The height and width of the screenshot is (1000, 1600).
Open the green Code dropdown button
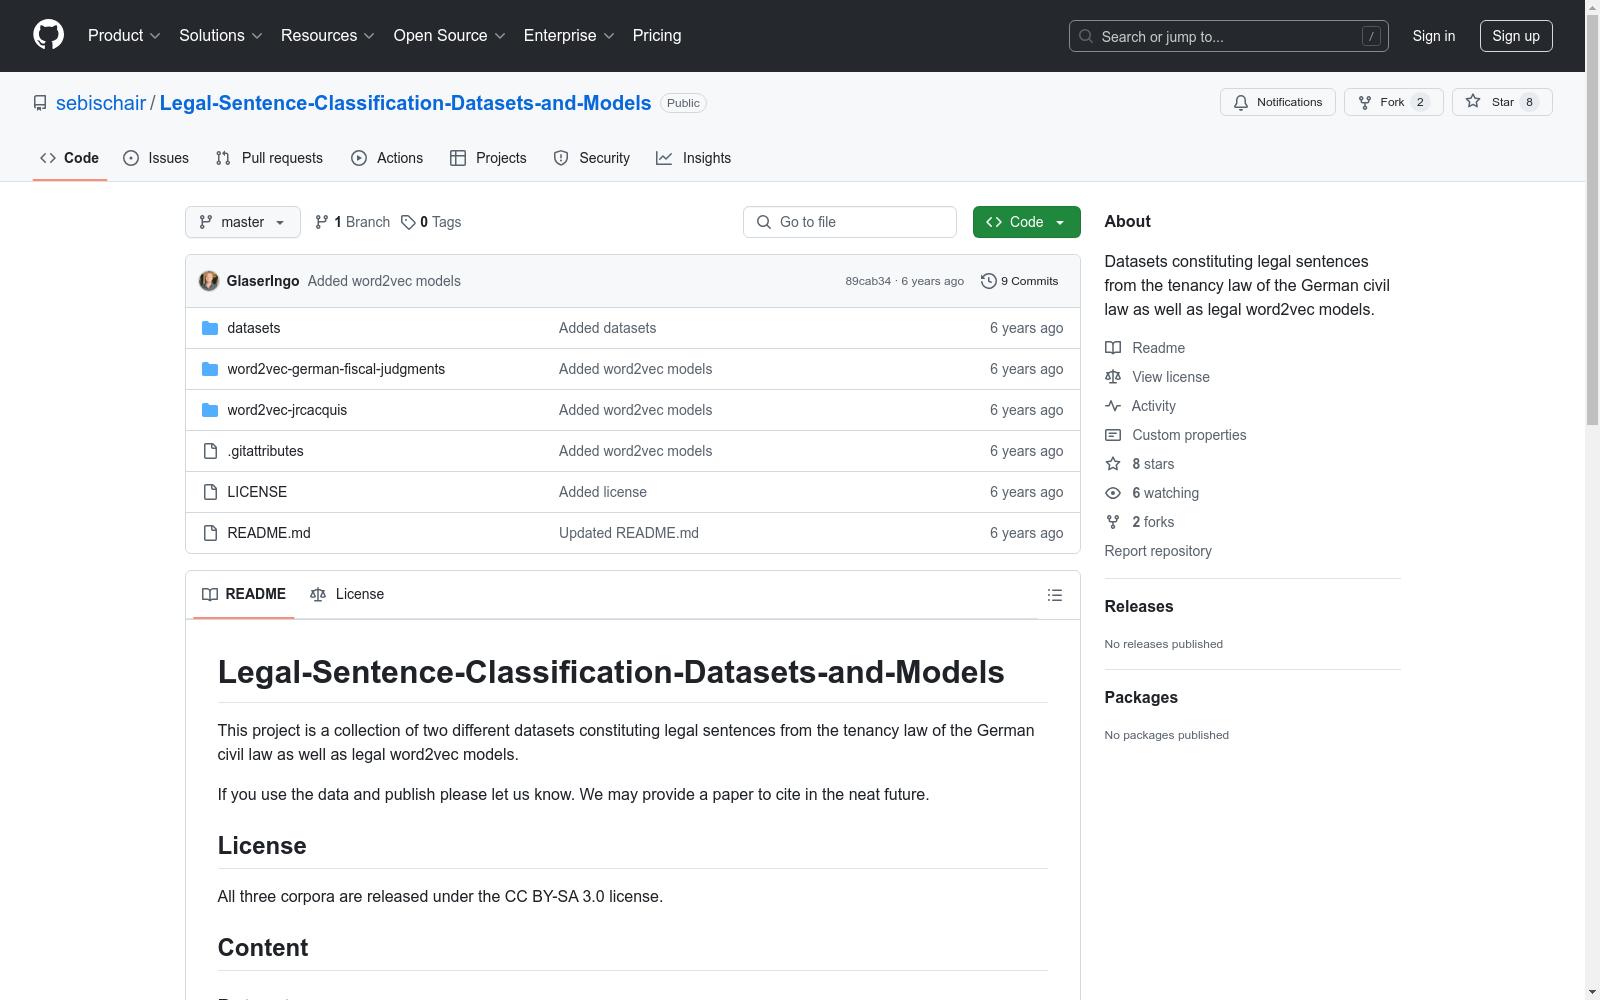1026,222
